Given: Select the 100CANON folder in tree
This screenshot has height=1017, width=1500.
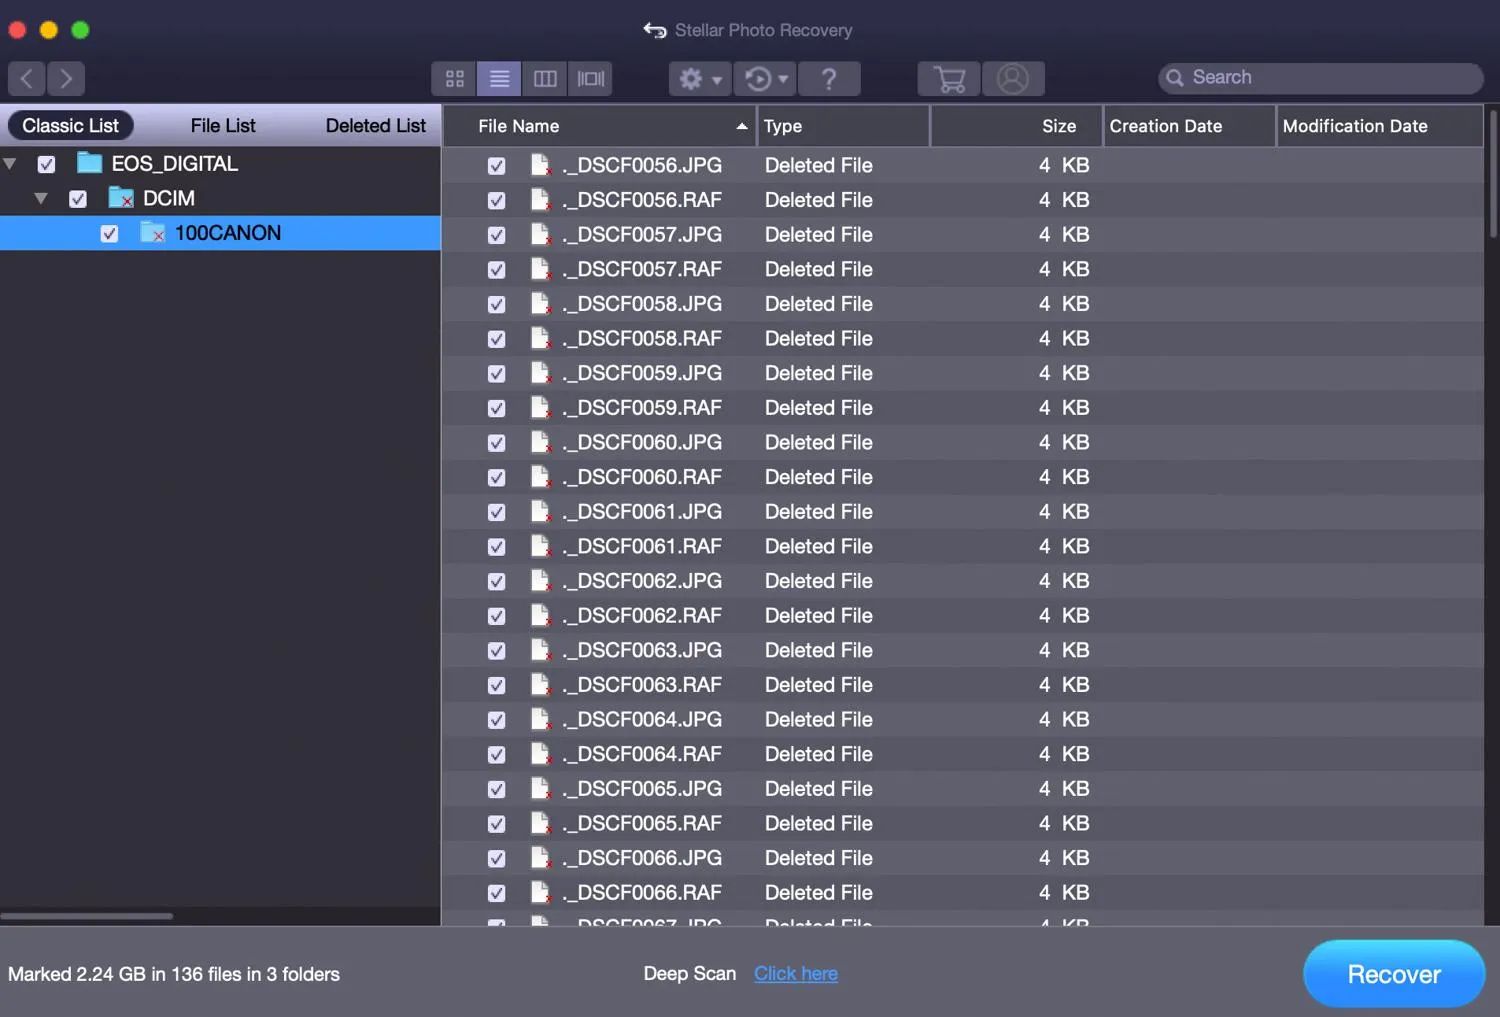Looking at the screenshot, I should coord(220,233).
